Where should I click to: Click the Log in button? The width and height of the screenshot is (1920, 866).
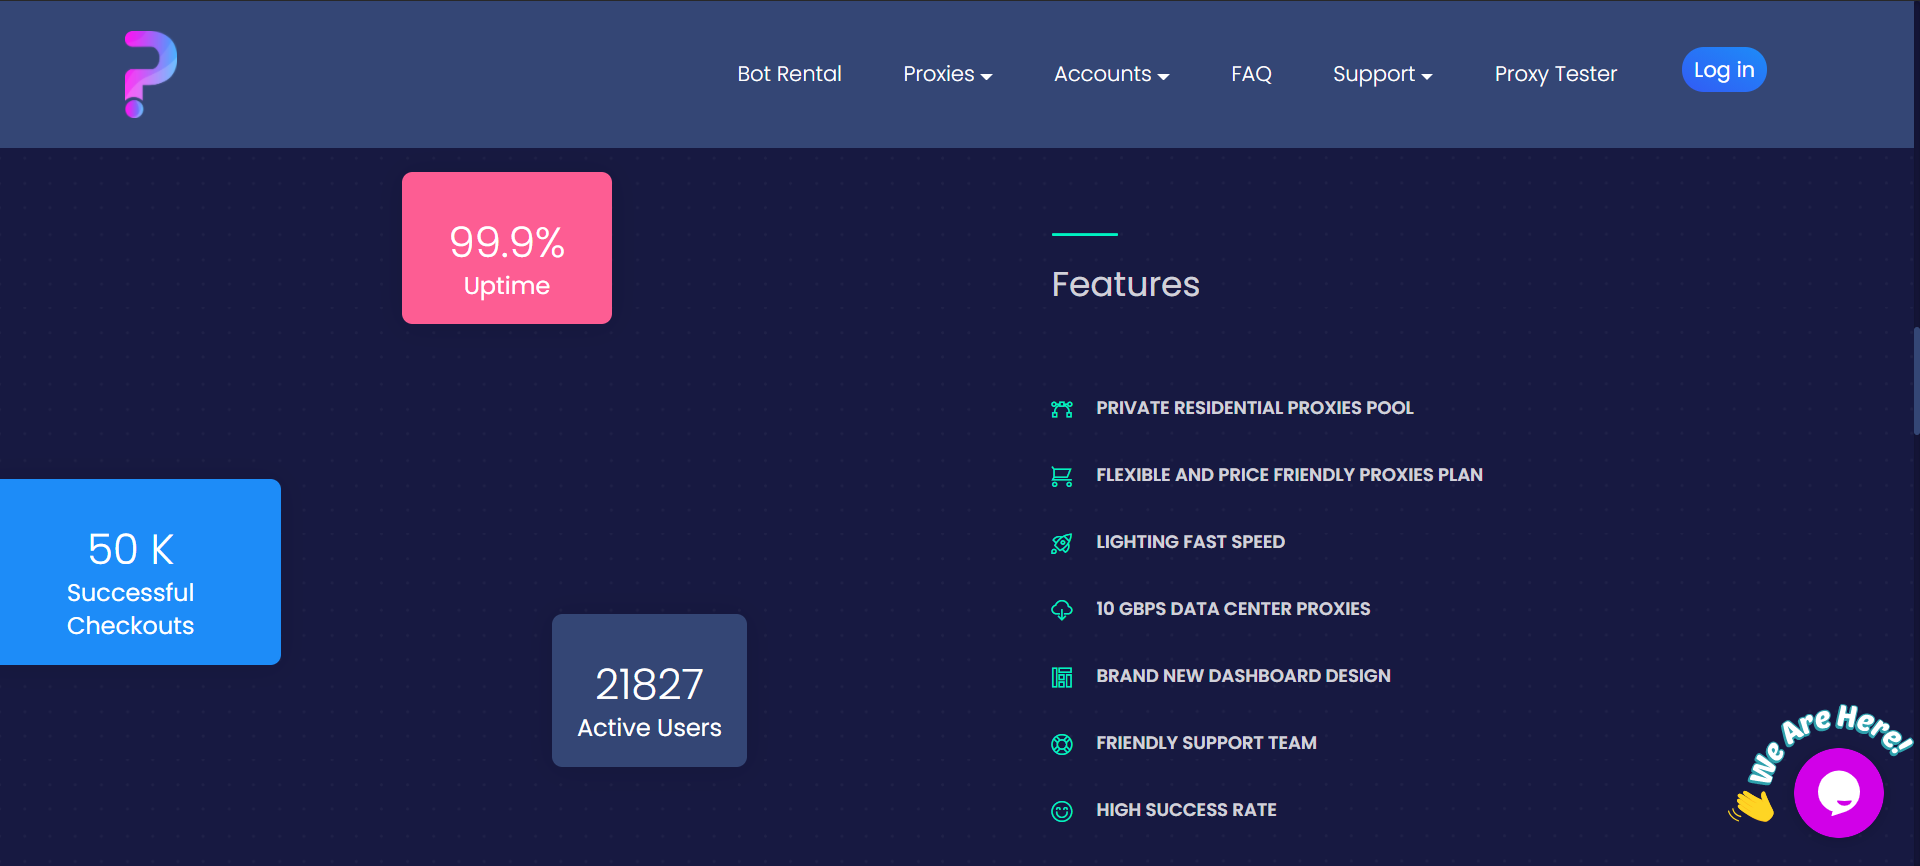(1724, 70)
